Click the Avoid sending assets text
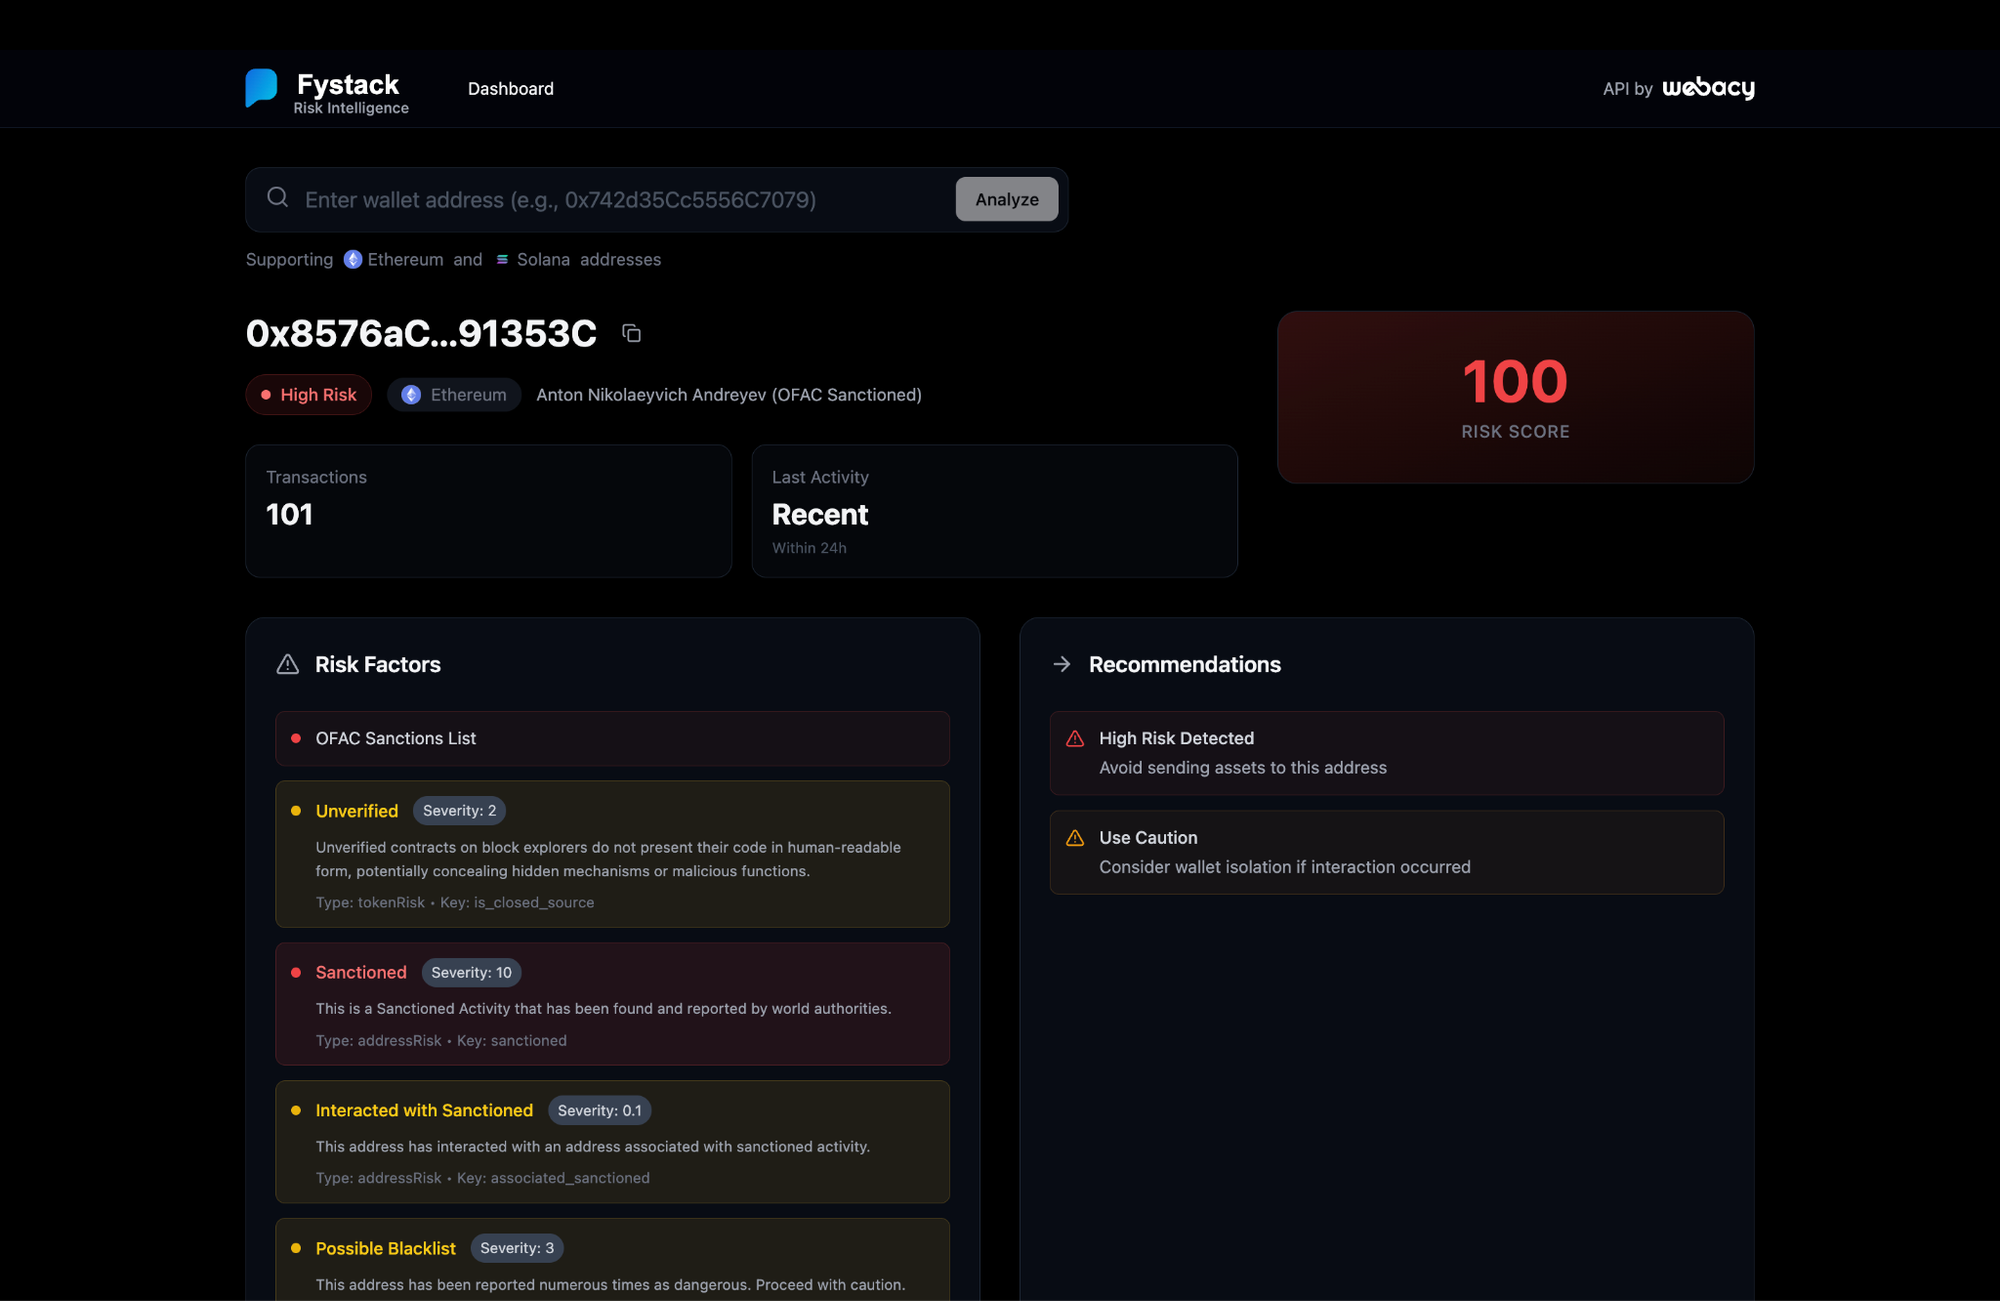The image size is (2000, 1301). (x=1243, y=767)
